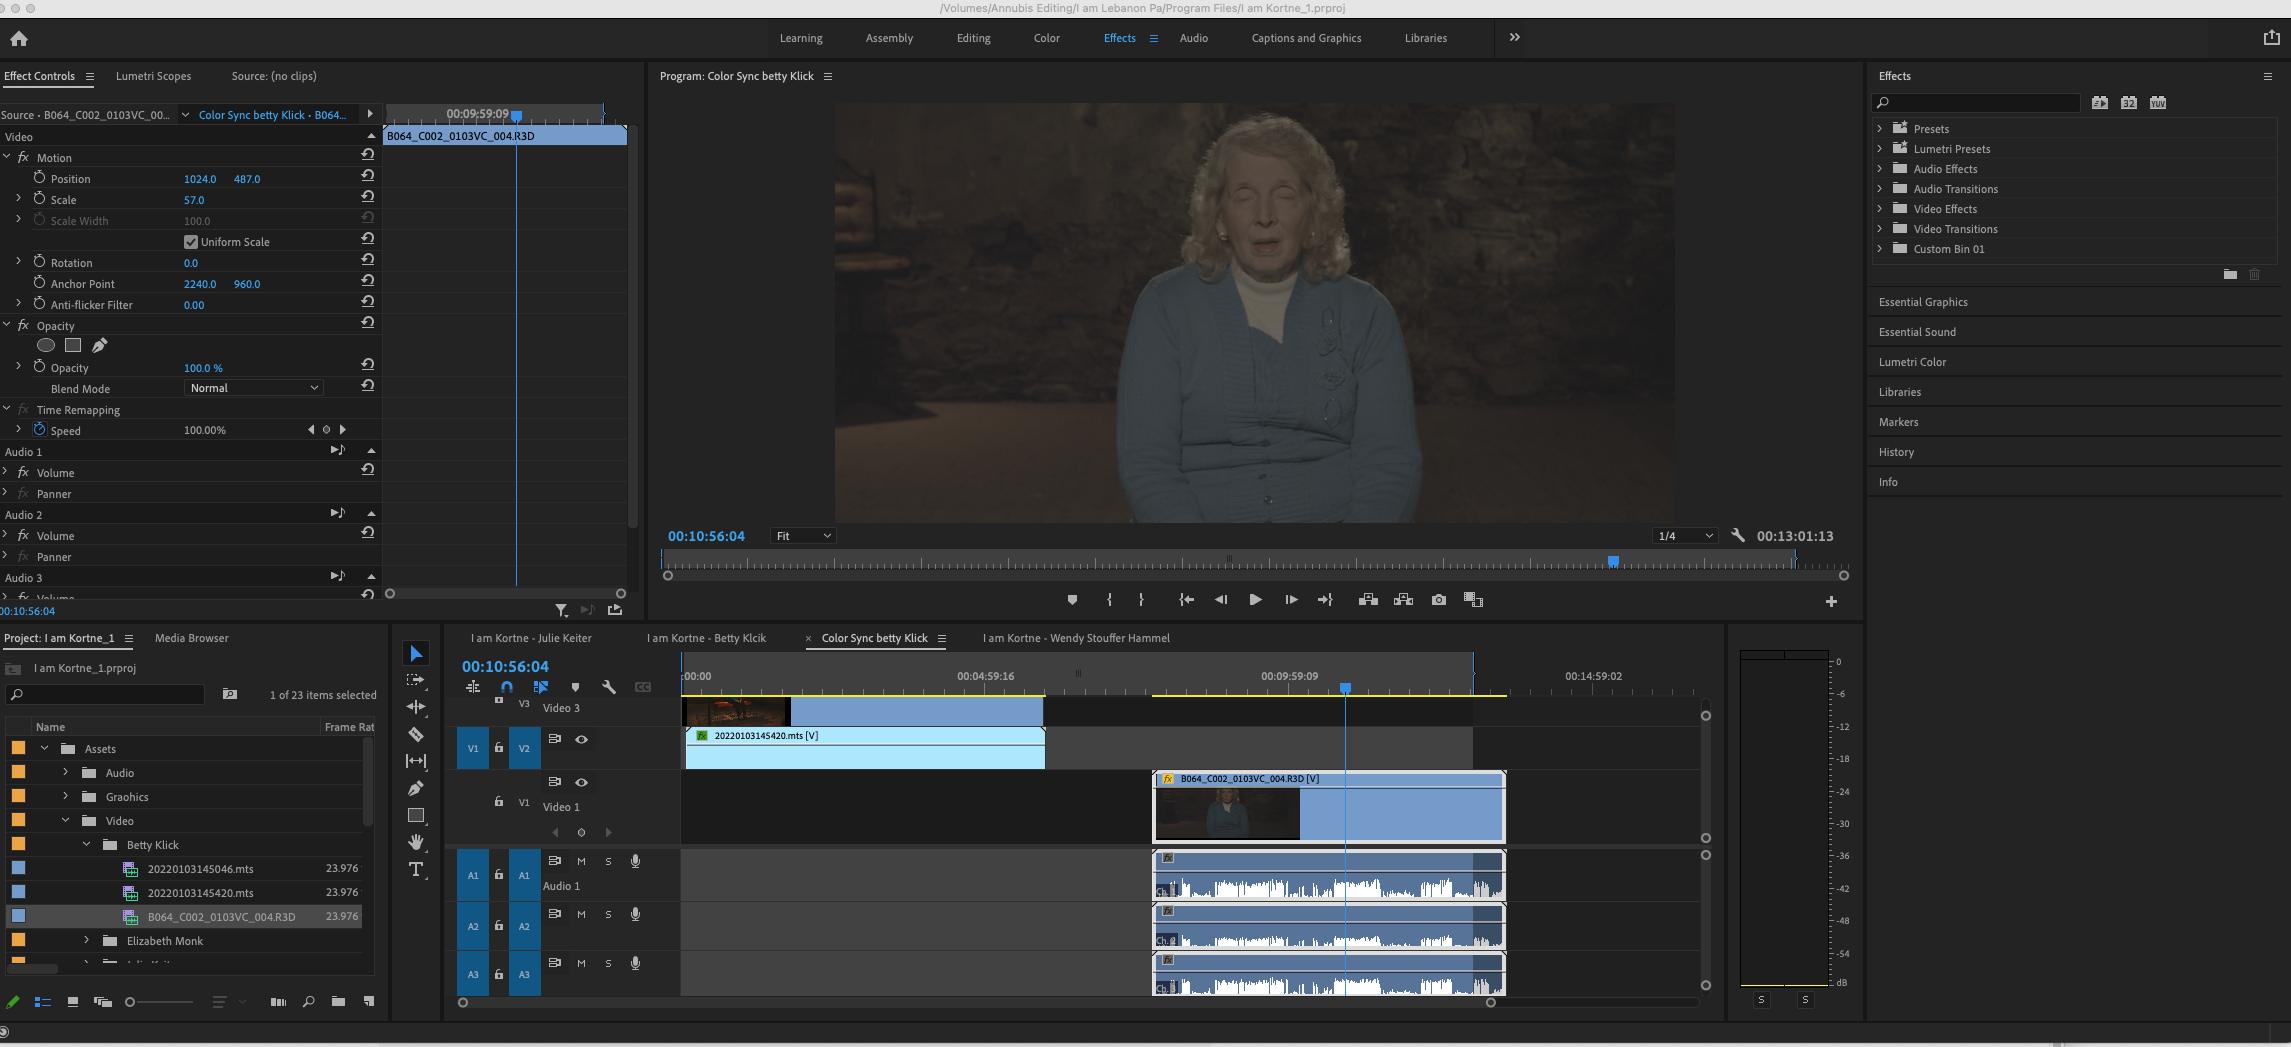Select the Razor tool
Viewport: 2291px width, 1047px height.
[x=416, y=734]
